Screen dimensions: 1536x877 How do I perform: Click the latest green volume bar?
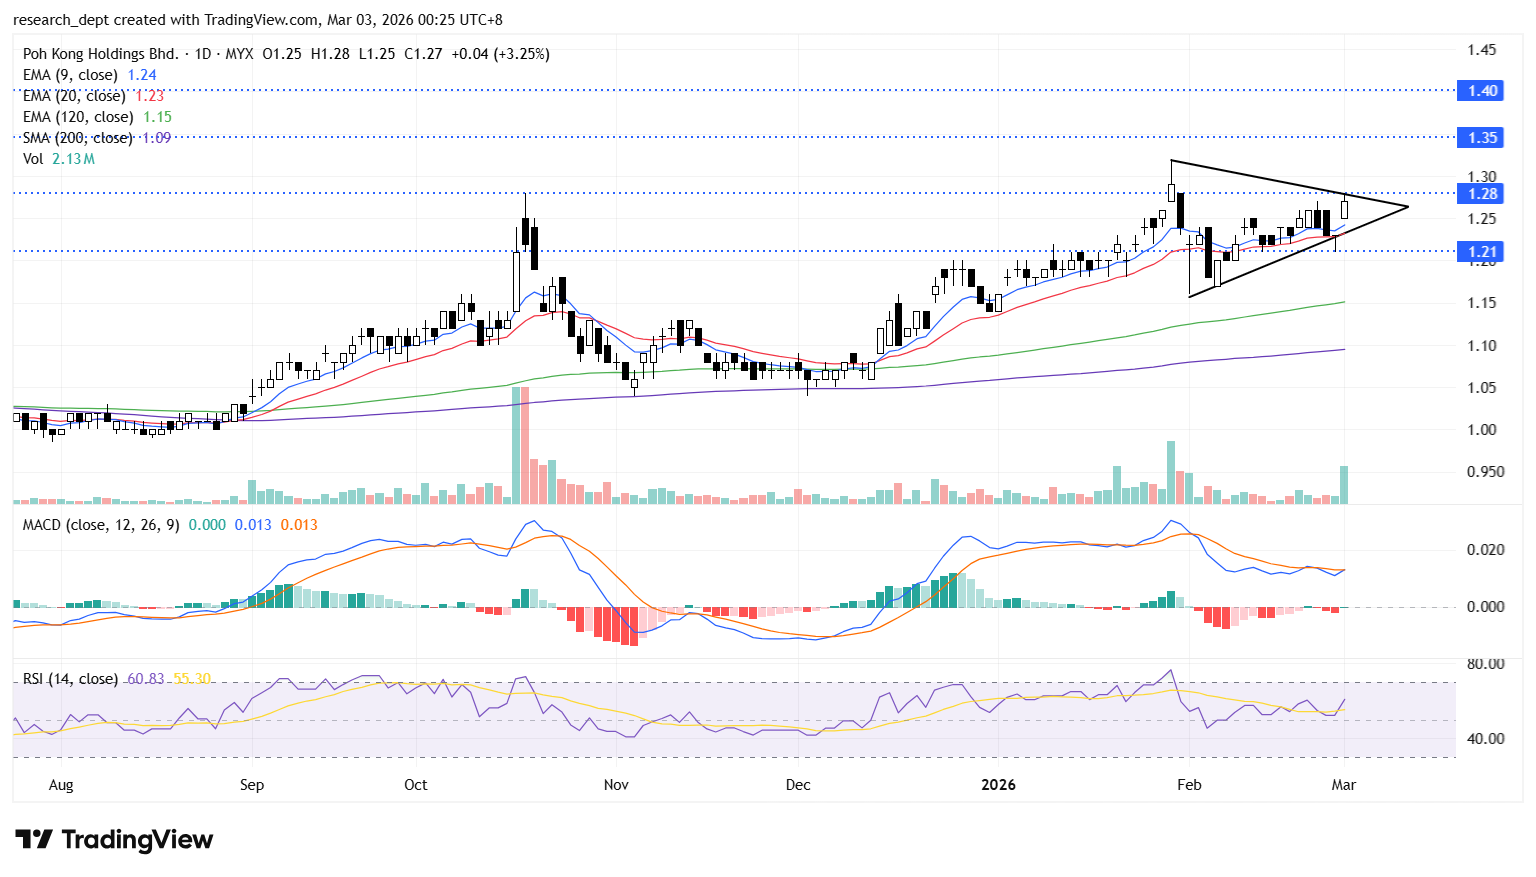tap(1344, 485)
